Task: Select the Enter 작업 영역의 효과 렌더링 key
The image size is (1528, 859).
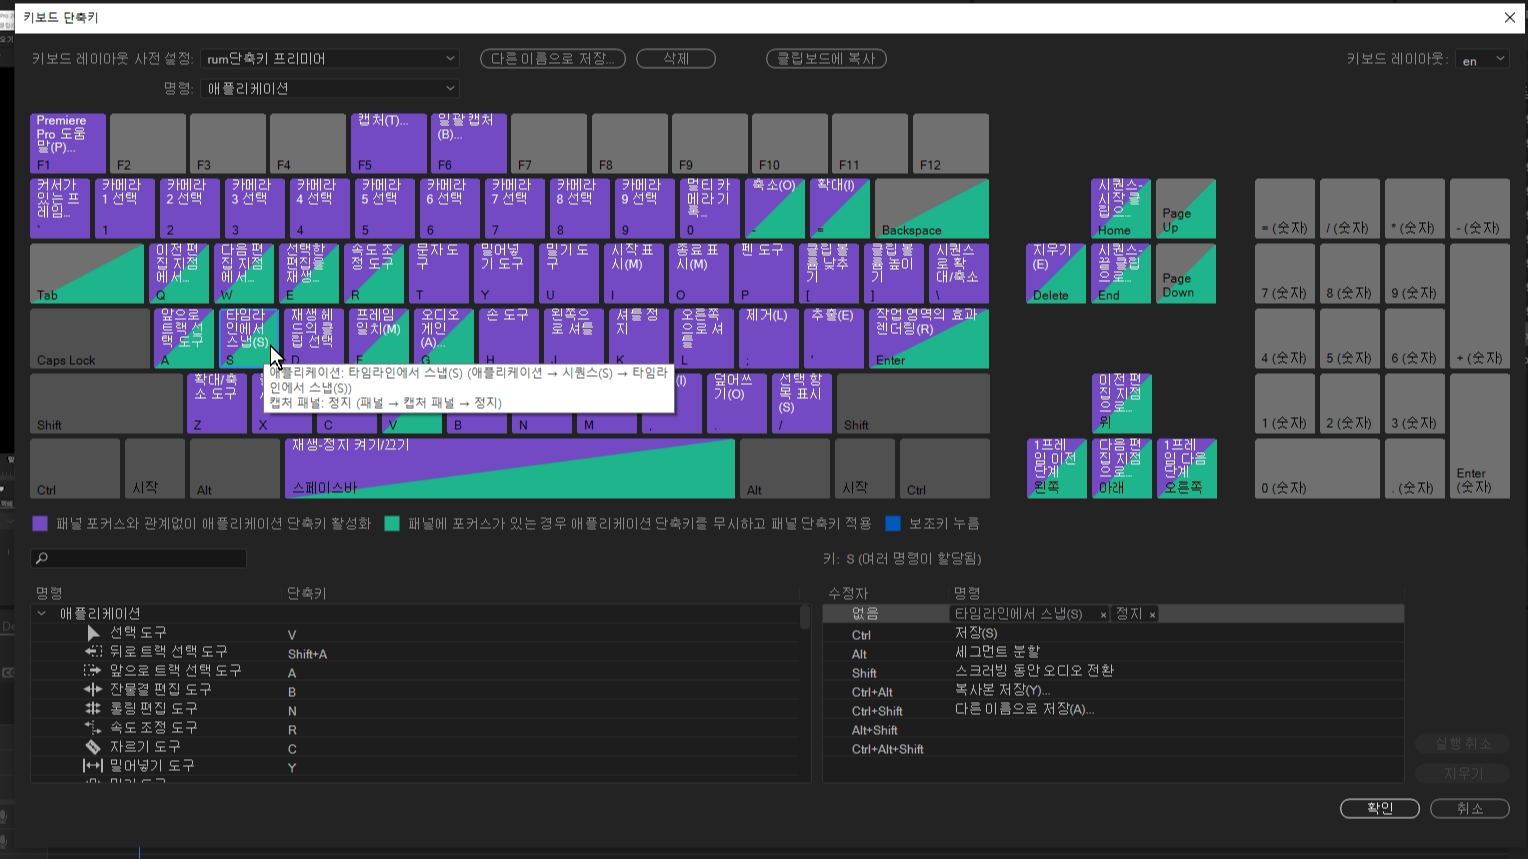Action: [x=929, y=338]
